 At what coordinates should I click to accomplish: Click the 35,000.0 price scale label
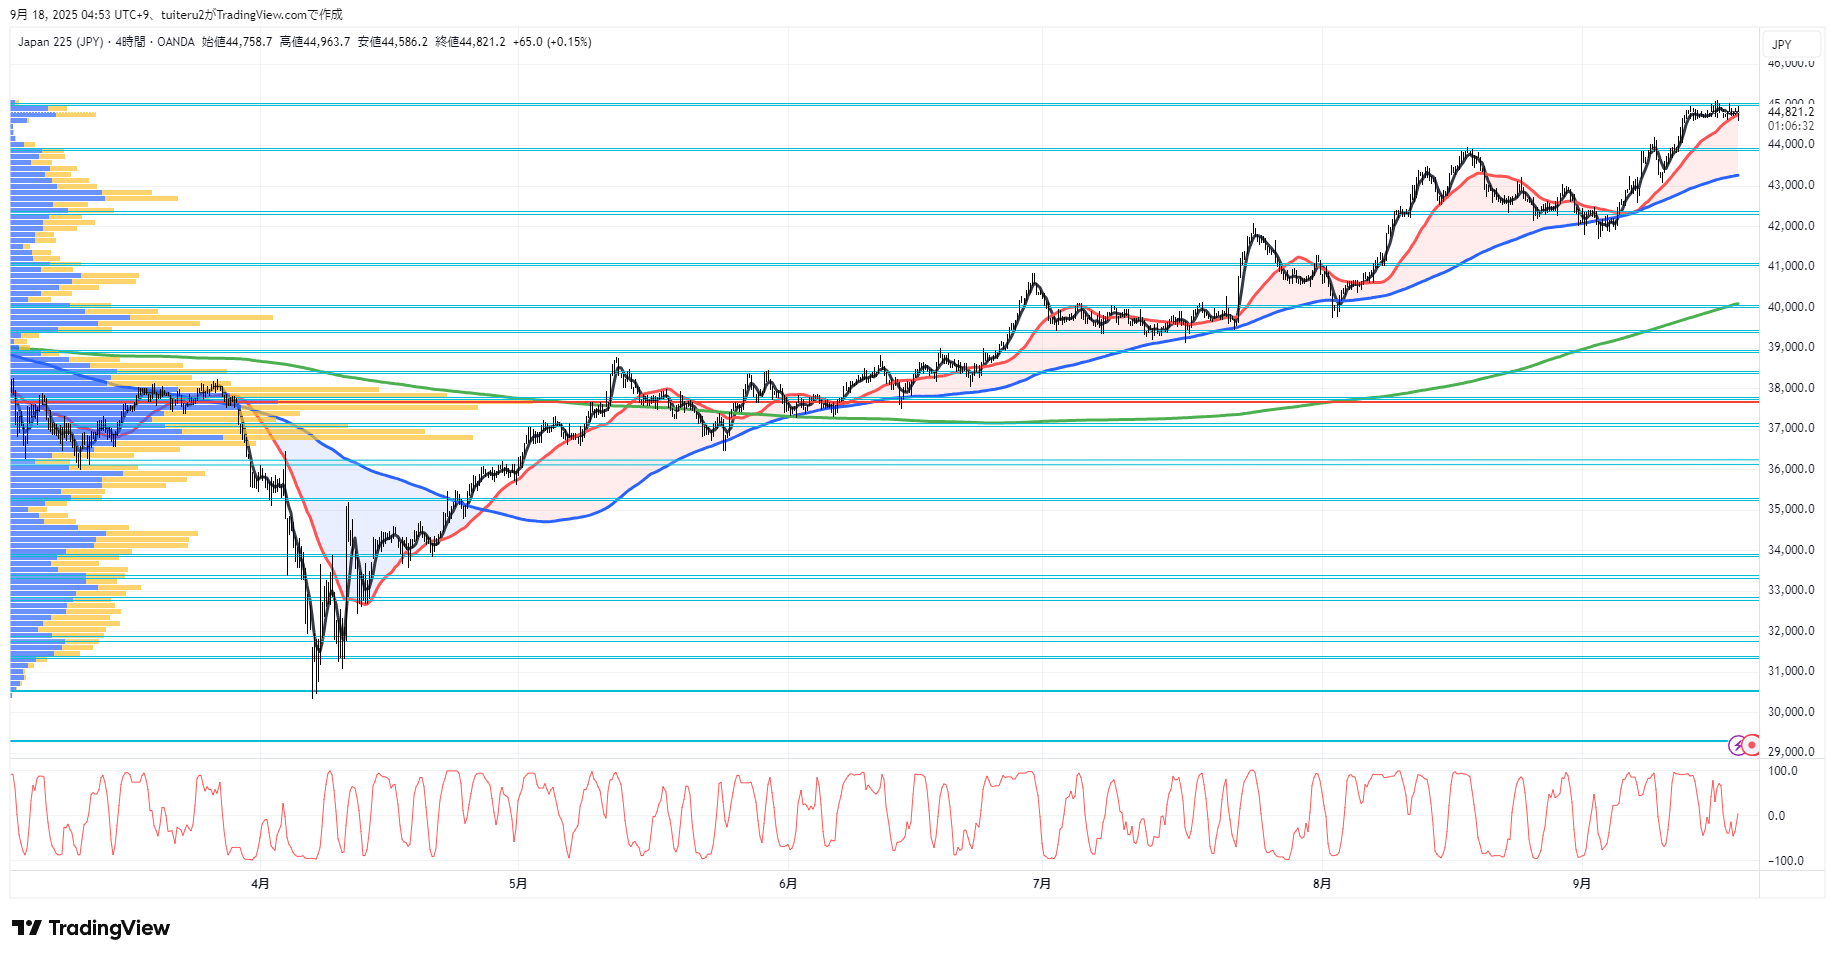coord(1790,509)
